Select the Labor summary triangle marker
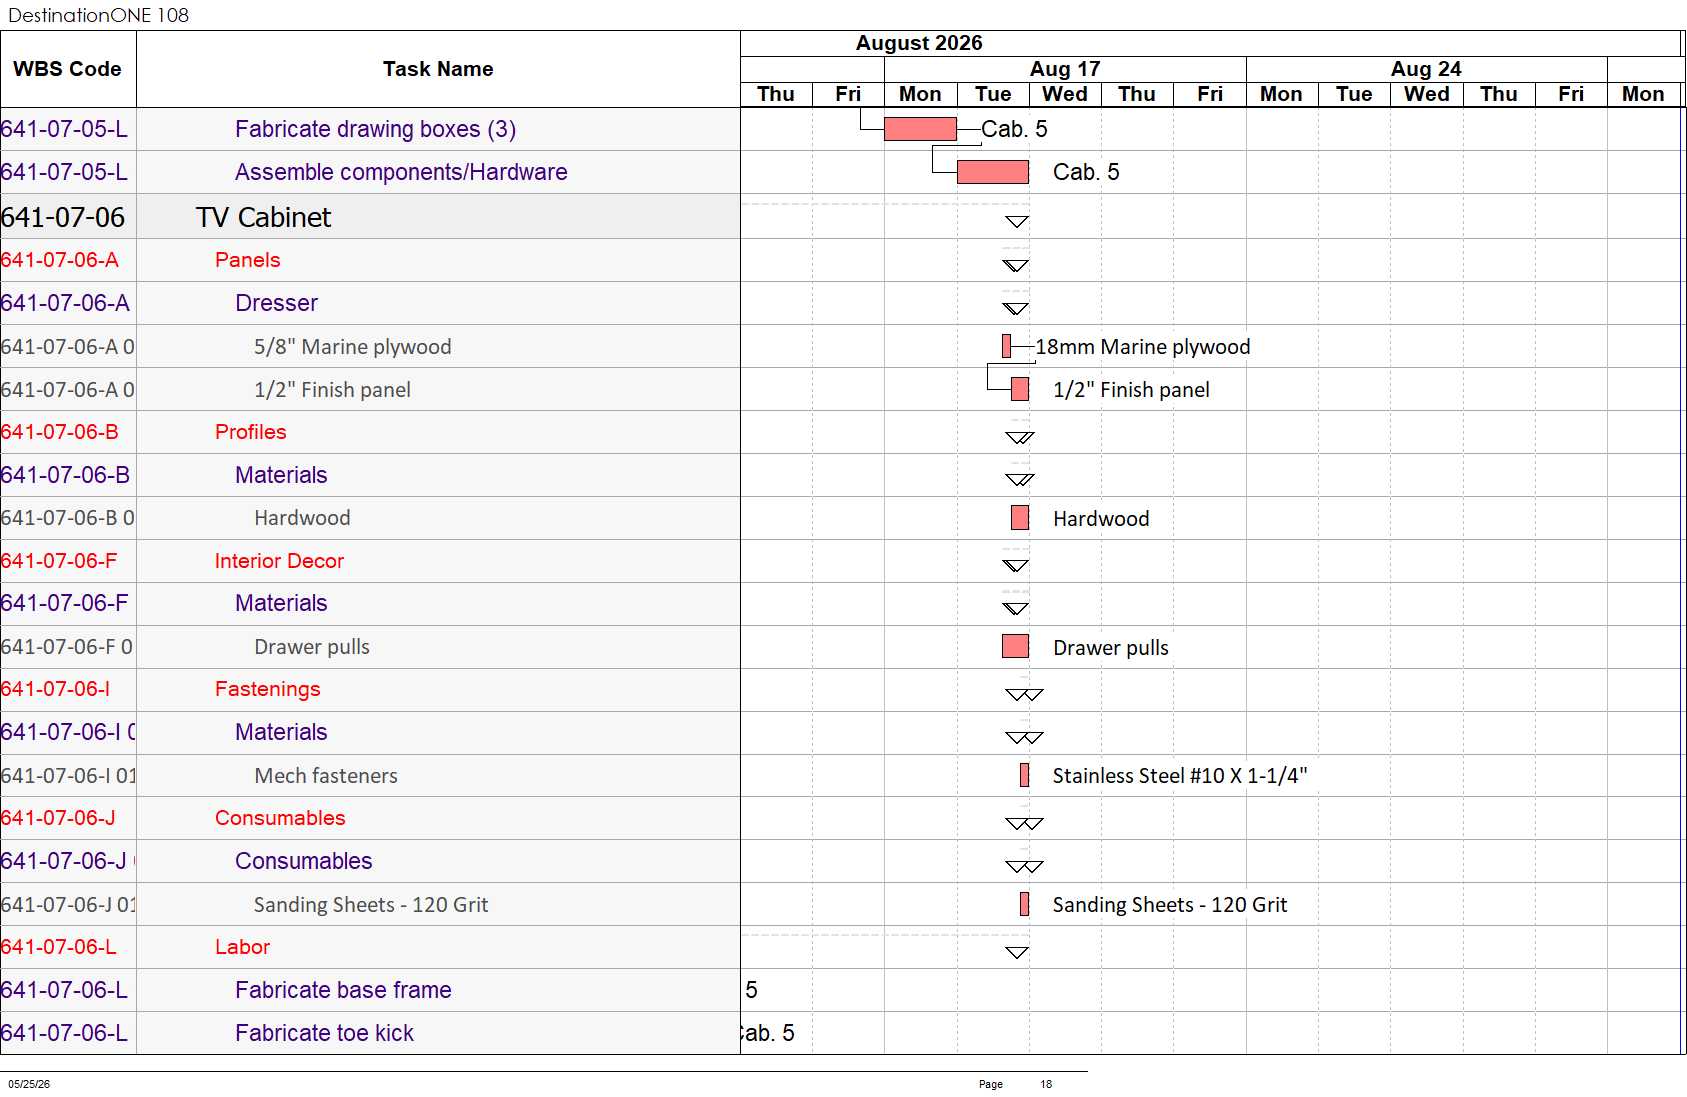The image size is (1687, 1097). (x=1017, y=953)
